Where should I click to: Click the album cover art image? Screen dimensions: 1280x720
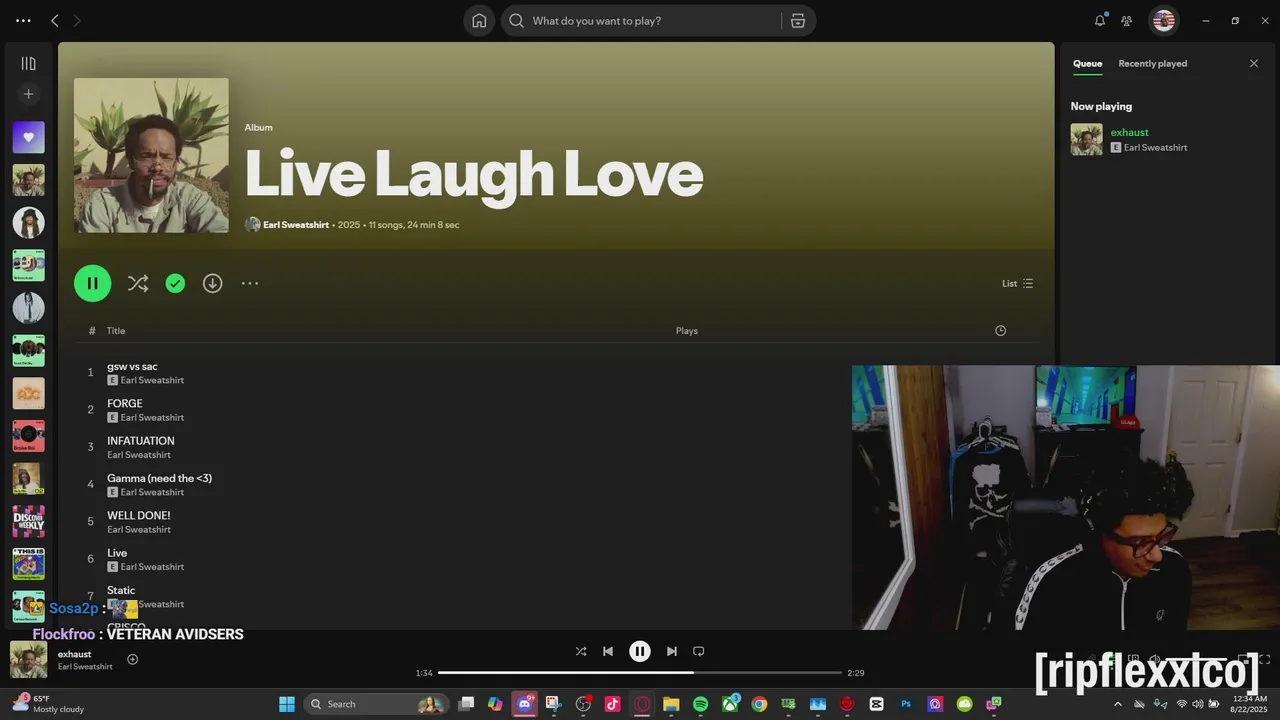click(151, 156)
